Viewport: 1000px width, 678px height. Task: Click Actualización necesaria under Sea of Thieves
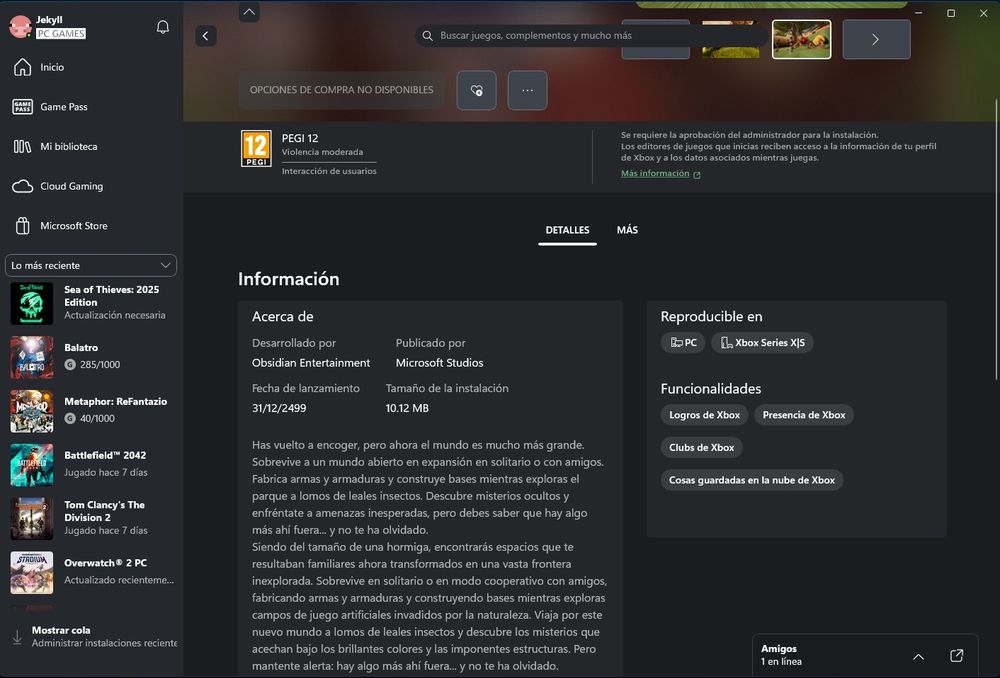[115, 315]
